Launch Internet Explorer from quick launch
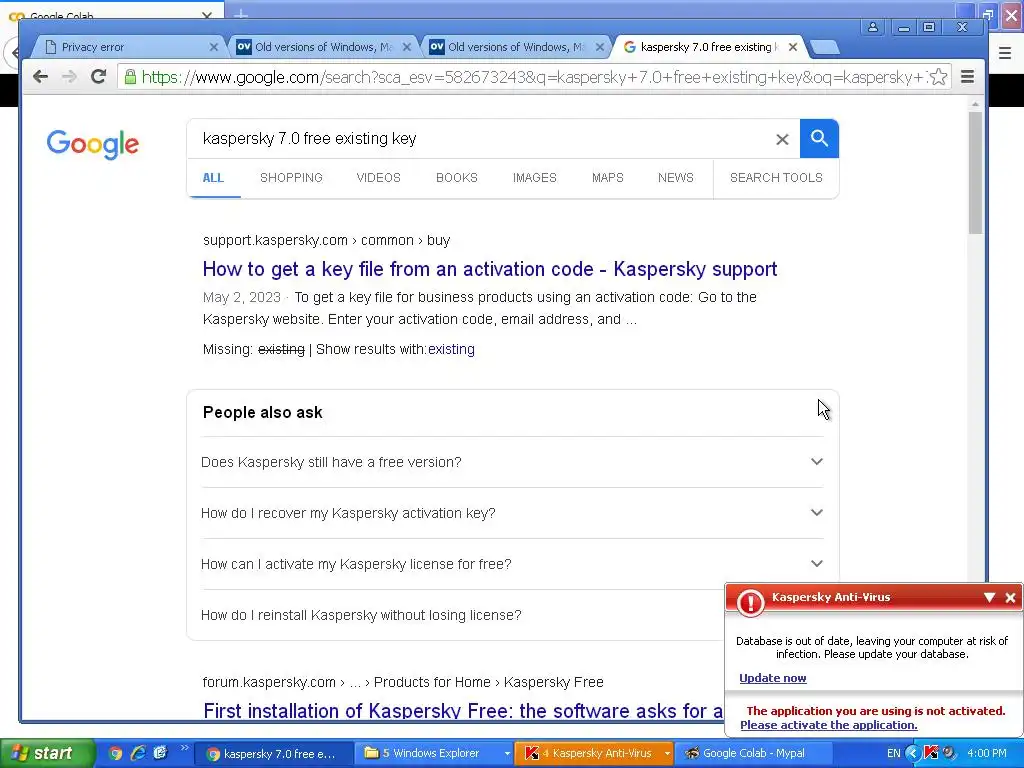Viewport: 1024px width, 768px height. (138, 754)
